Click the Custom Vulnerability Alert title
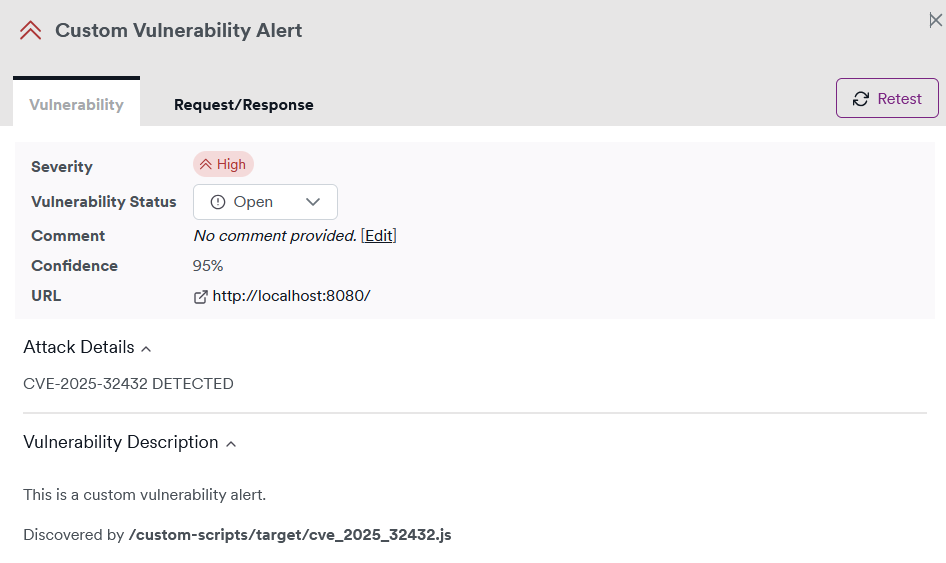The height and width of the screenshot is (563, 946). point(179,30)
